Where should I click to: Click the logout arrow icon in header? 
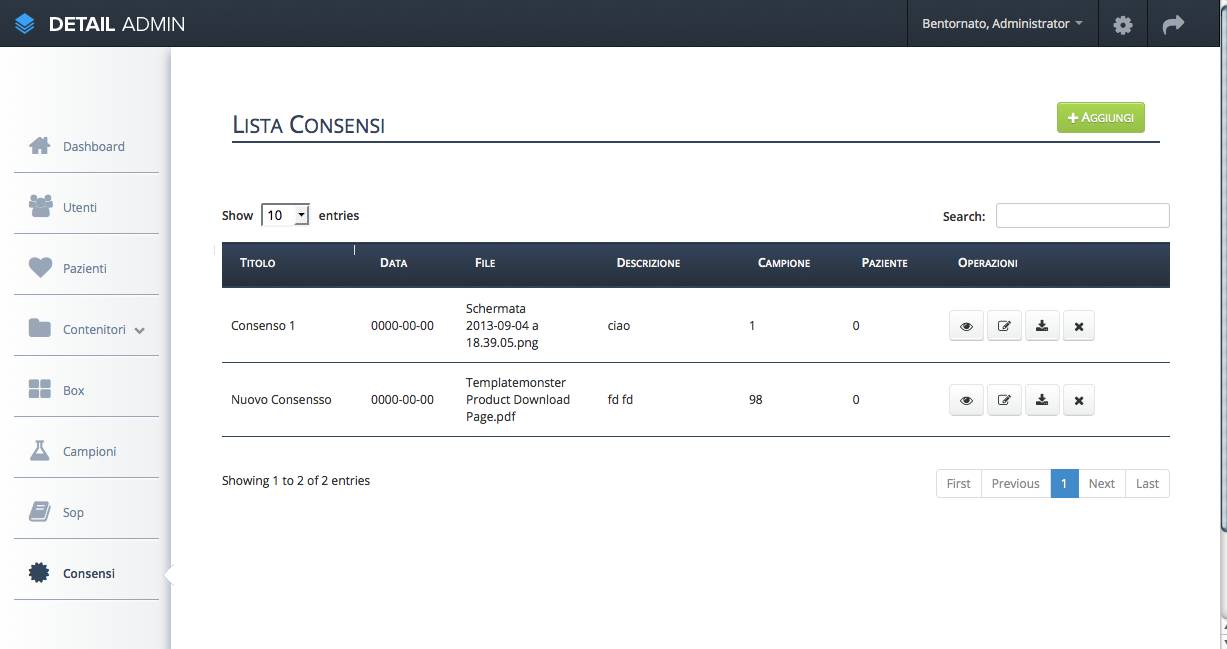point(1173,24)
